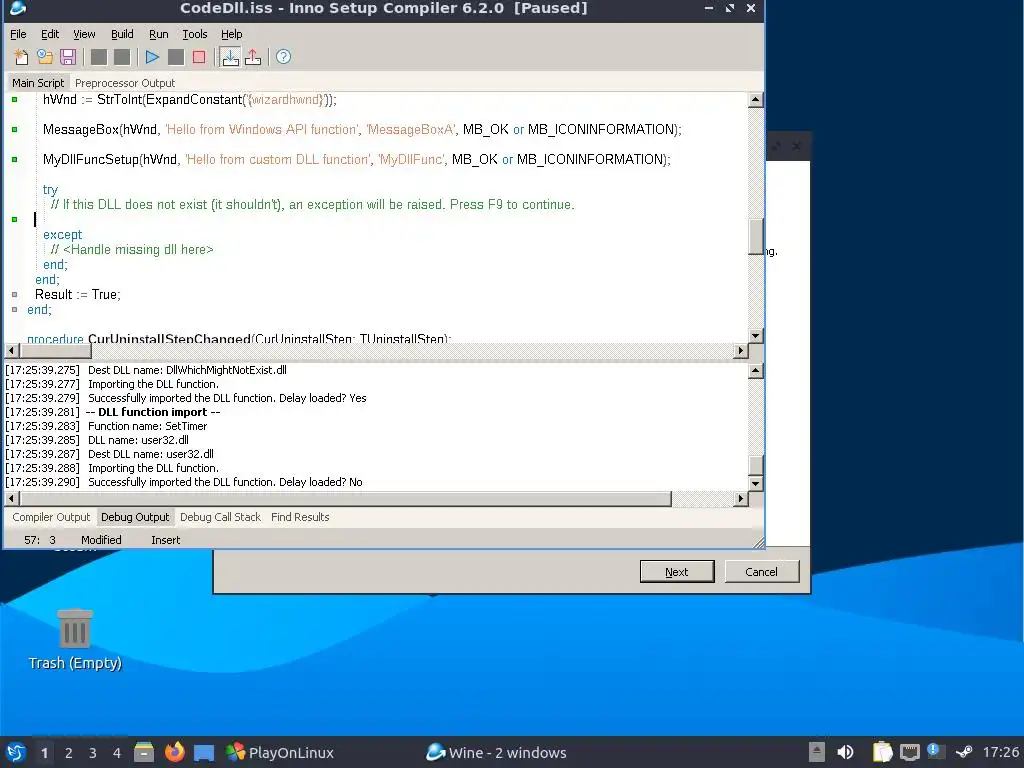Click the debug output scroll-down arrow

(x=756, y=484)
